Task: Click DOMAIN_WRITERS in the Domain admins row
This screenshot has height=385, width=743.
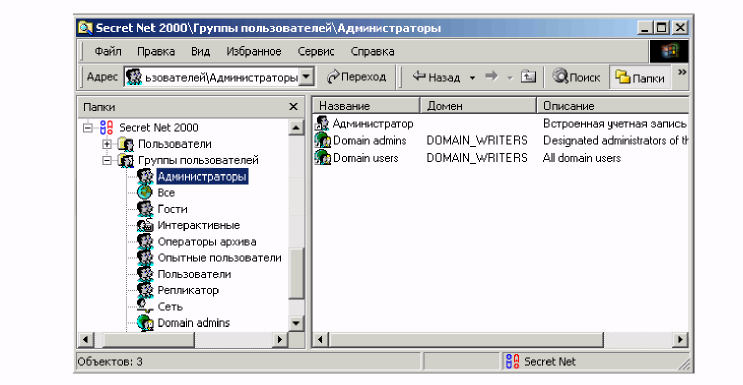Action: click(477, 140)
